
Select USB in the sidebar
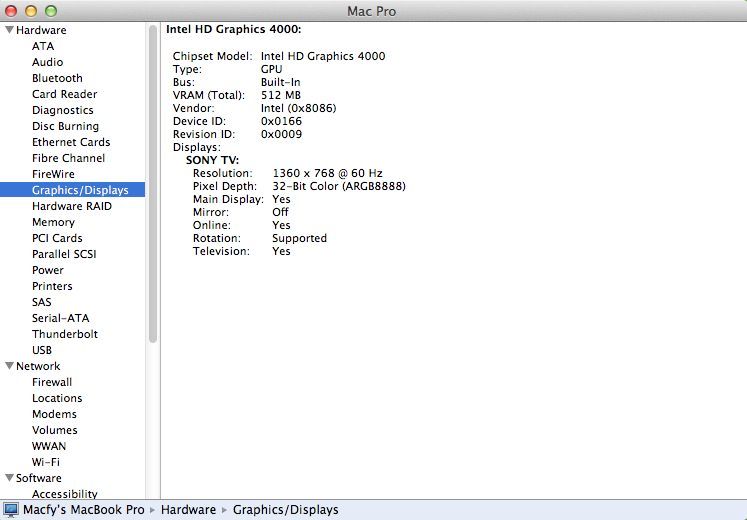(x=42, y=350)
